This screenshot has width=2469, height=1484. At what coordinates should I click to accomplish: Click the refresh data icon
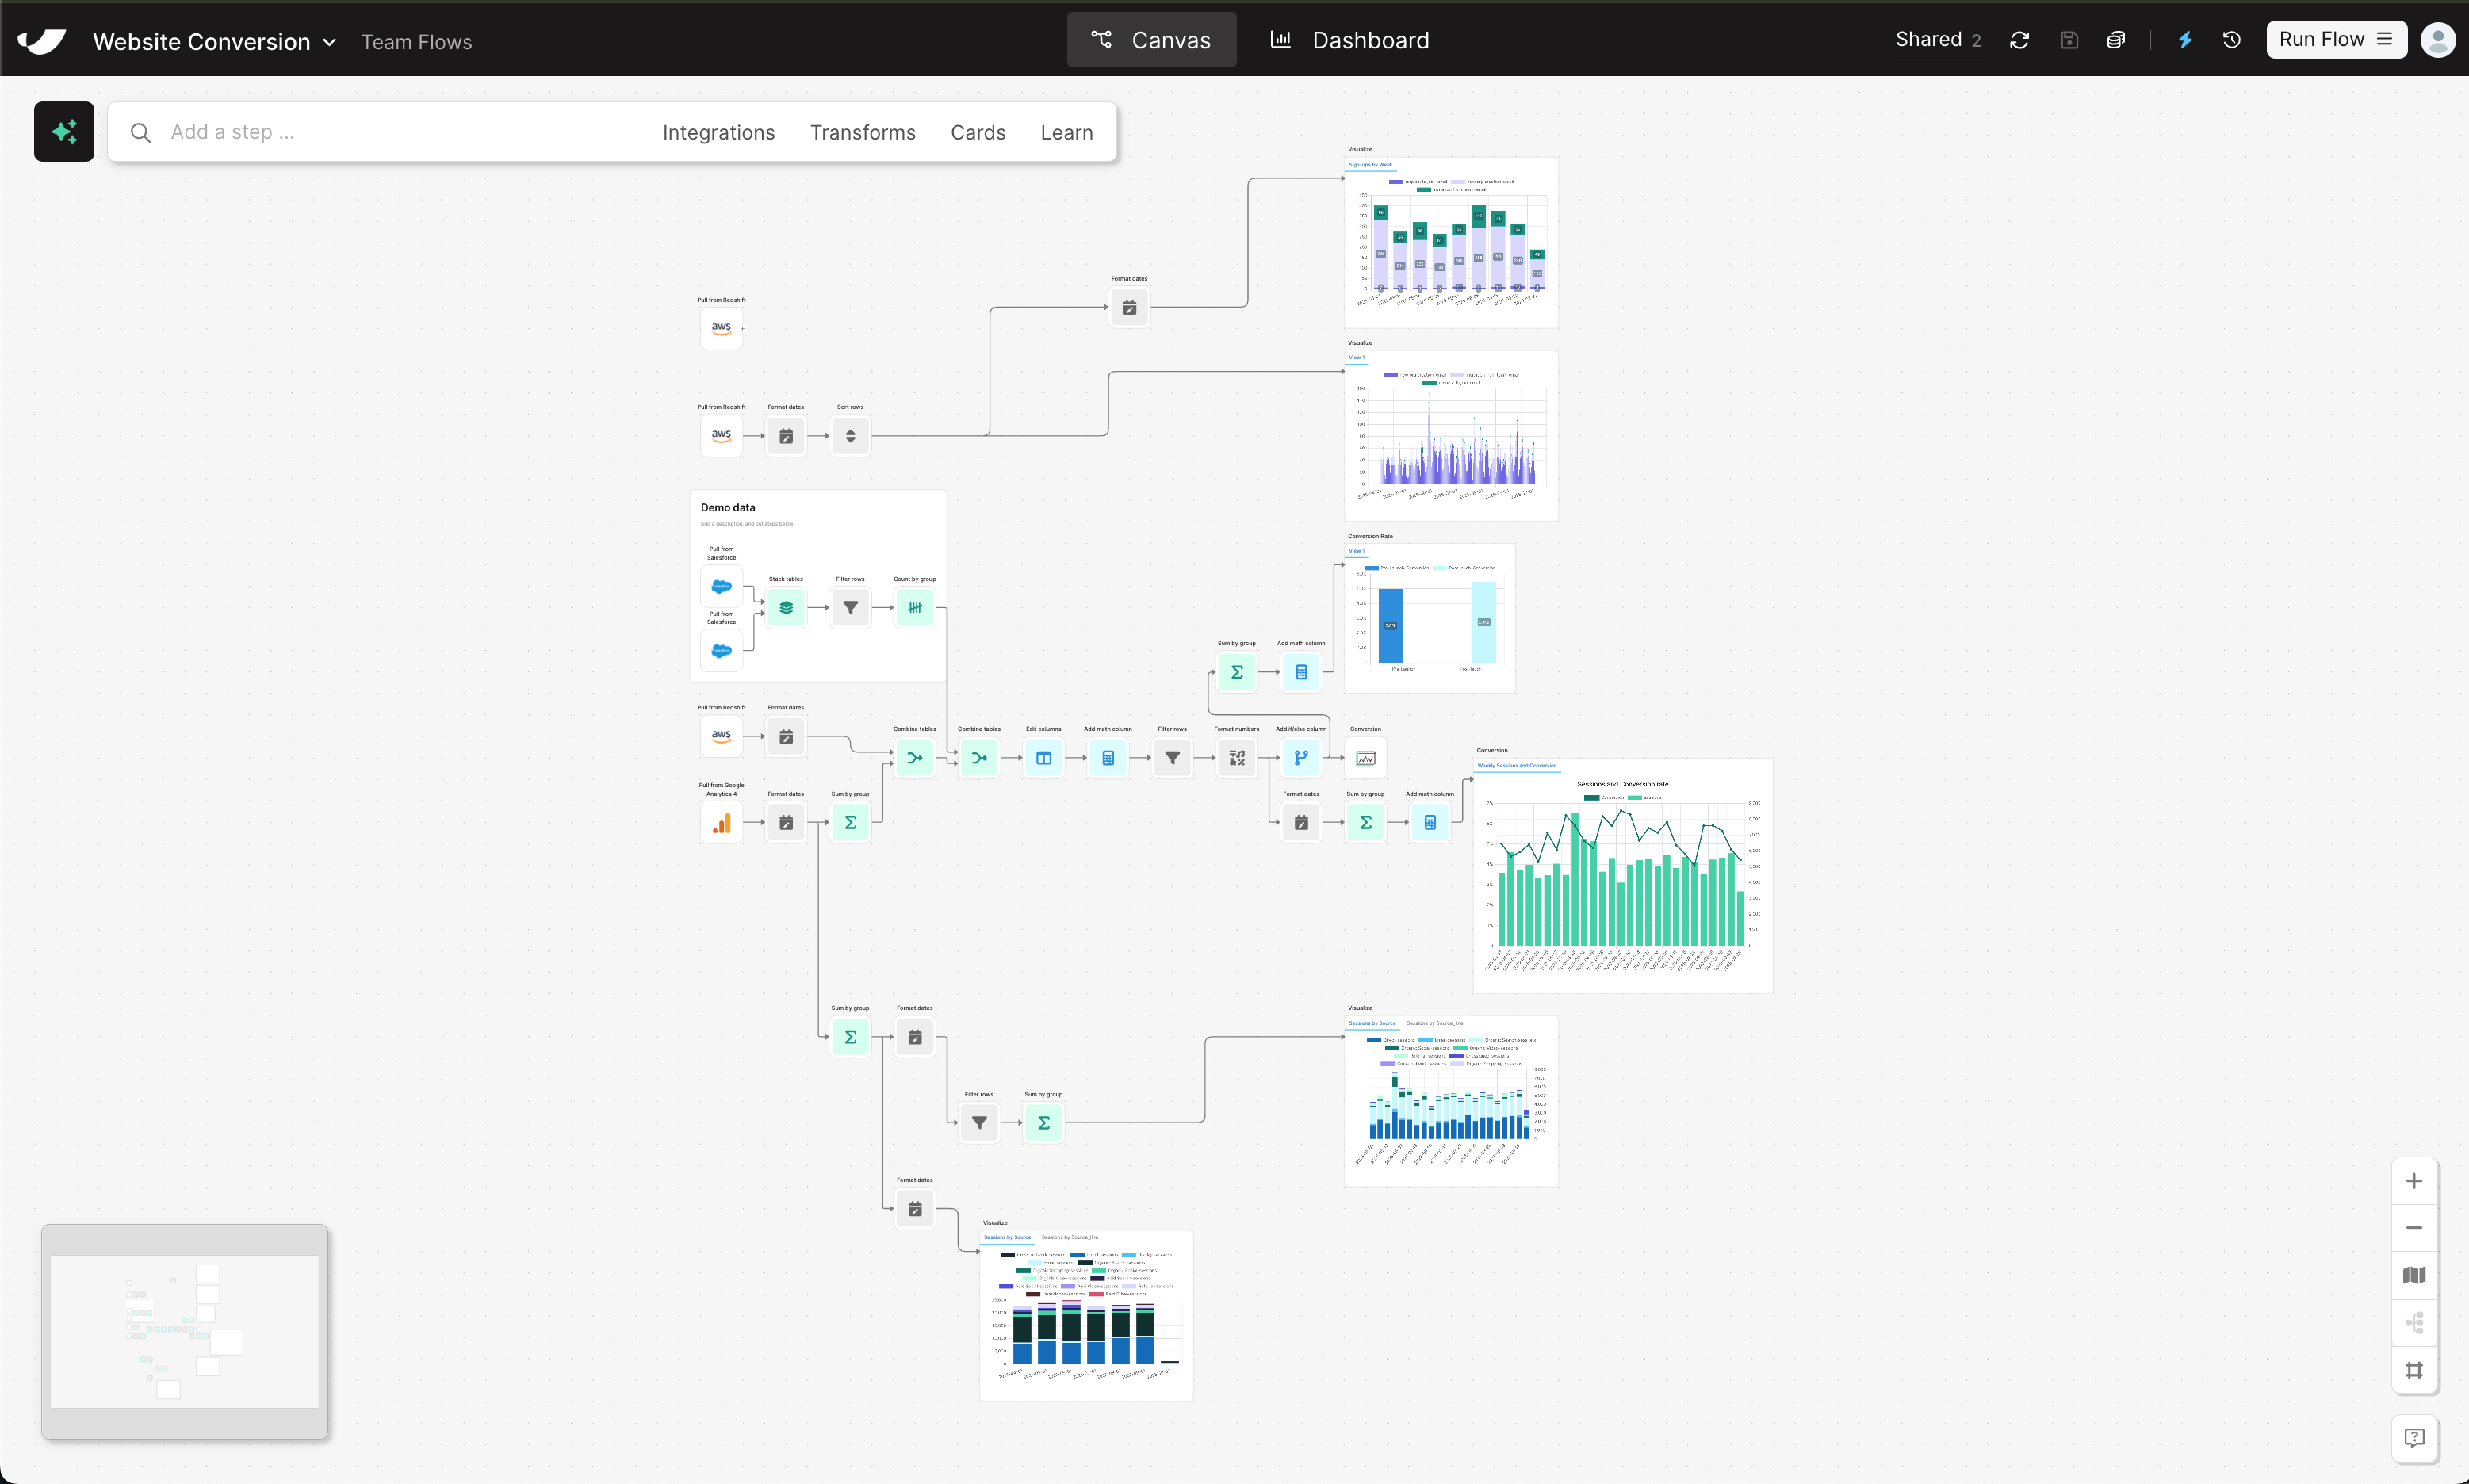2019,40
